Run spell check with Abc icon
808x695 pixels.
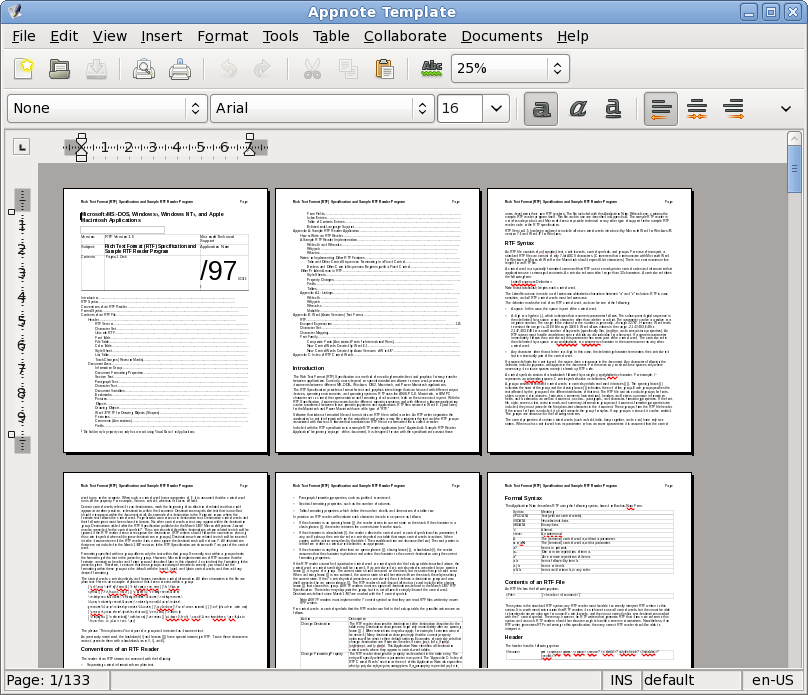(432, 69)
